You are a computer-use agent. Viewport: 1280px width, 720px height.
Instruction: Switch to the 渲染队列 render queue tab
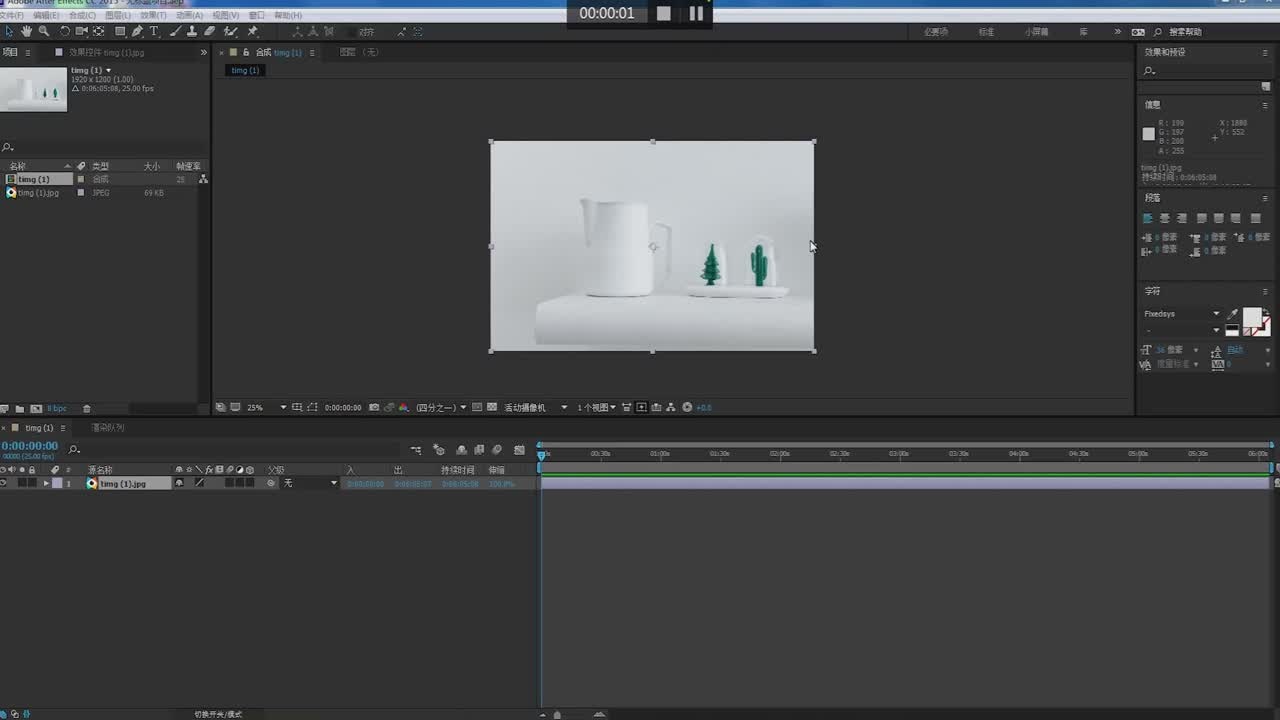pyautogui.click(x=108, y=428)
